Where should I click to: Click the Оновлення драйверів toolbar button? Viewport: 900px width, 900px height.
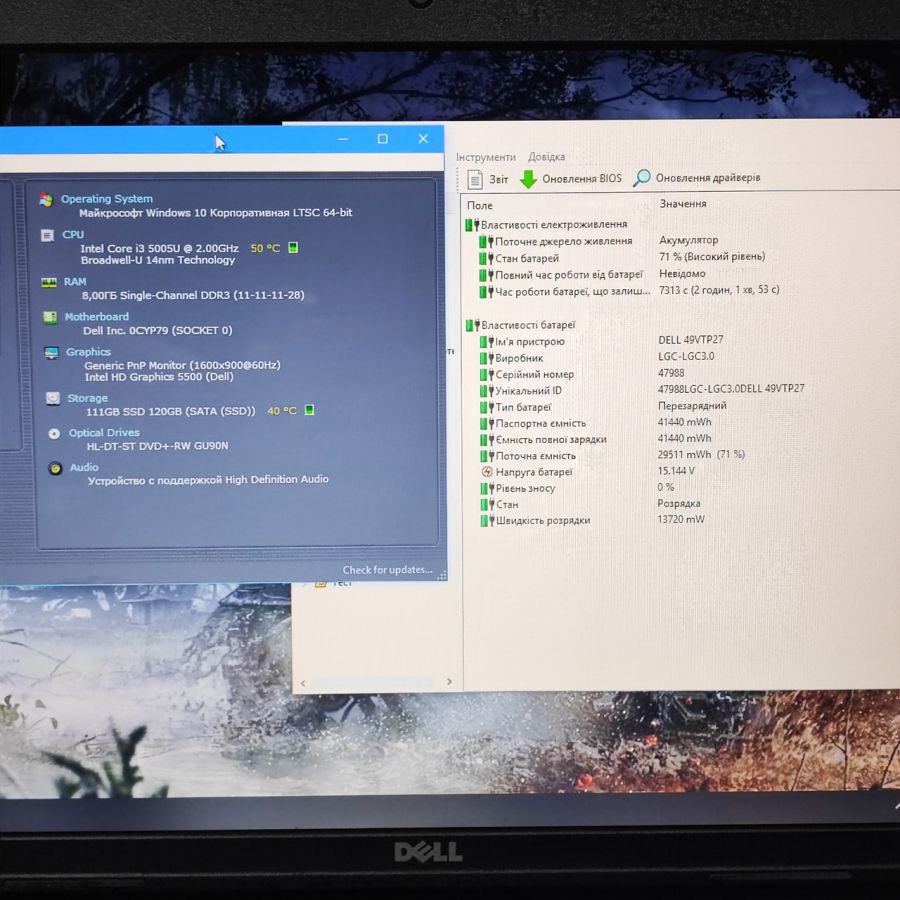[697, 177]
